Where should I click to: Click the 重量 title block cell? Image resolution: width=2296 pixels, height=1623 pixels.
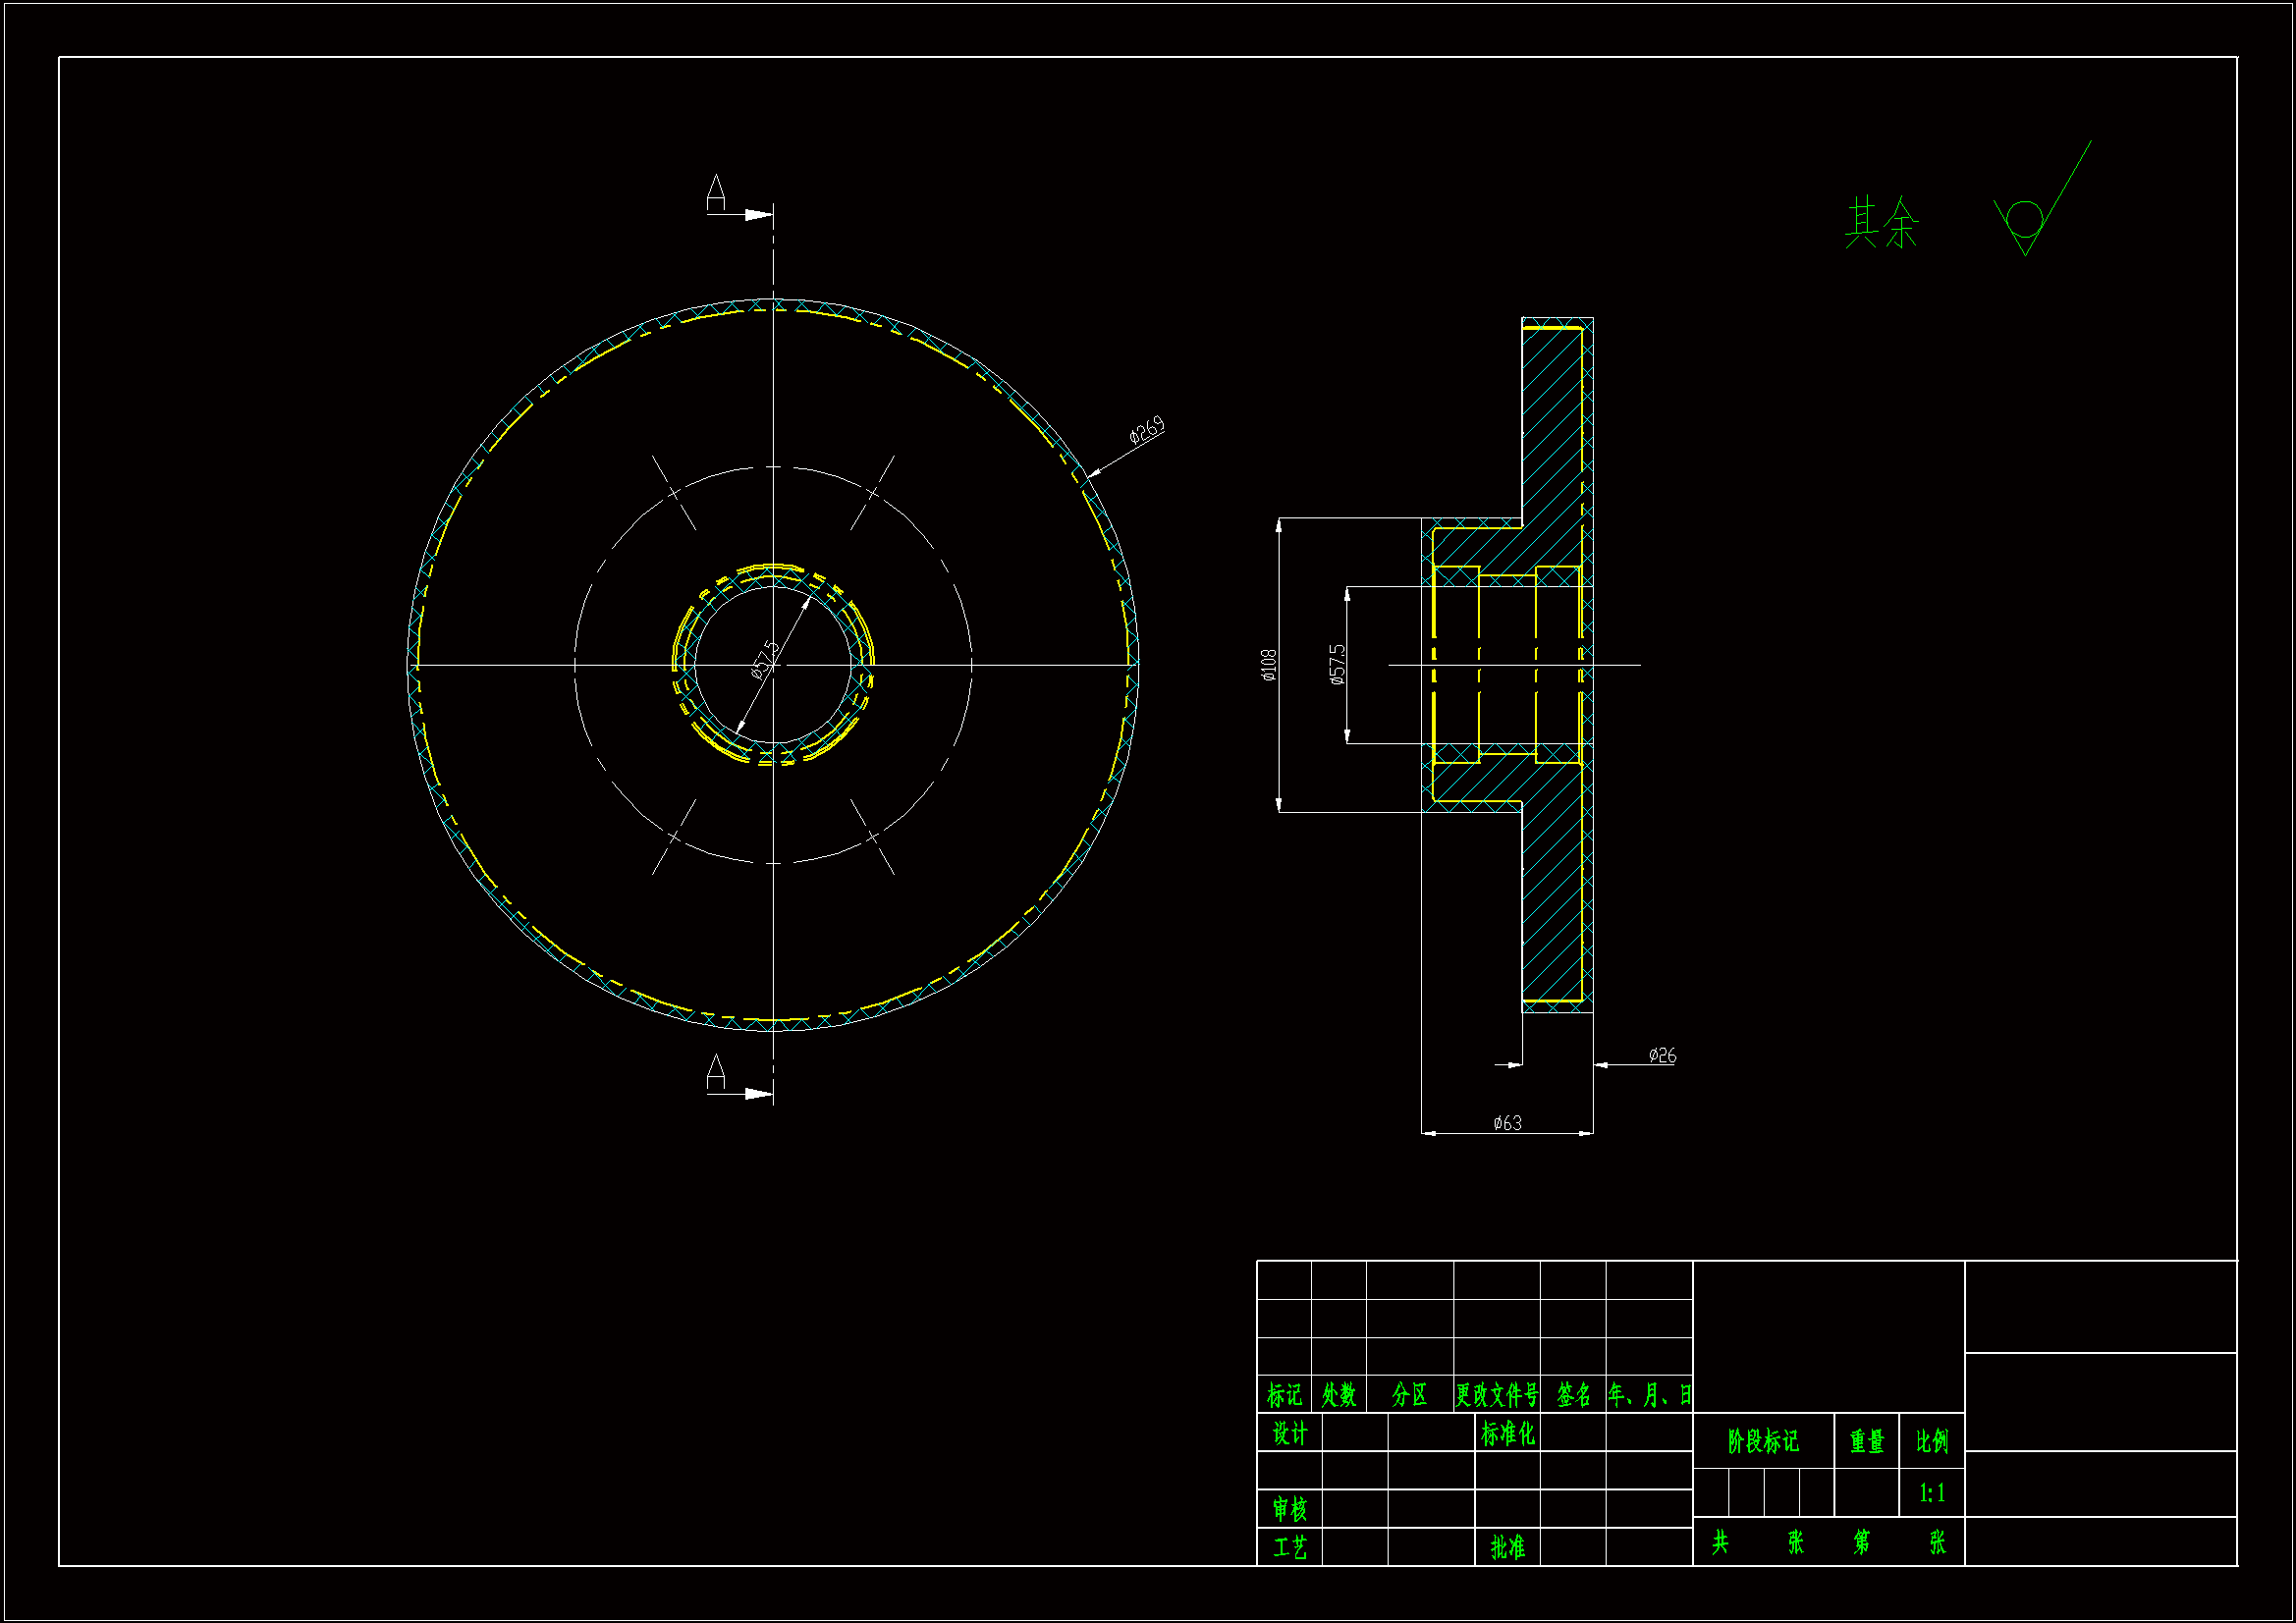point(1866,1441)
